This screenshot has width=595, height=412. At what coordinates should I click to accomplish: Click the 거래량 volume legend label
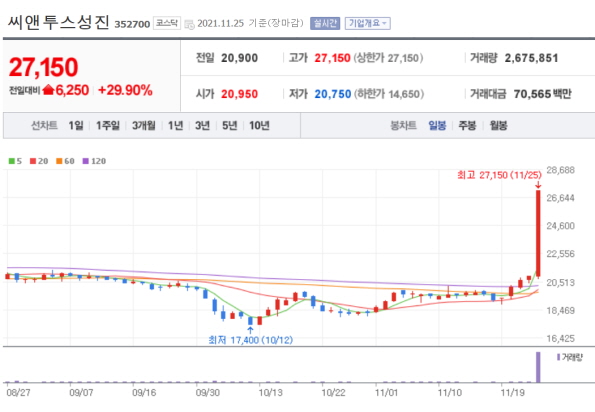pos(572,357)
